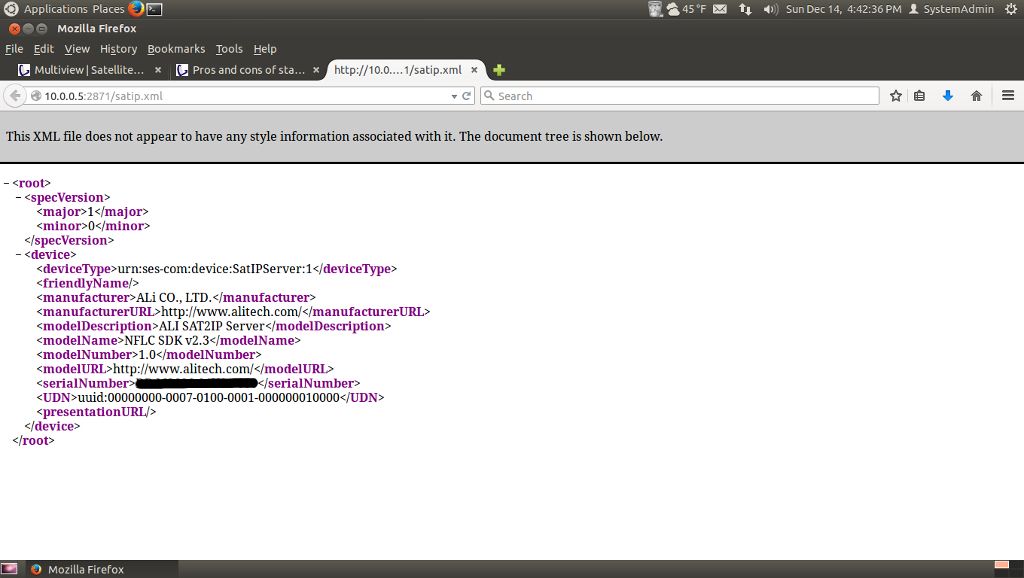Open the View menu
Viewport: 1024px width, 578px height.
[77, 49]
